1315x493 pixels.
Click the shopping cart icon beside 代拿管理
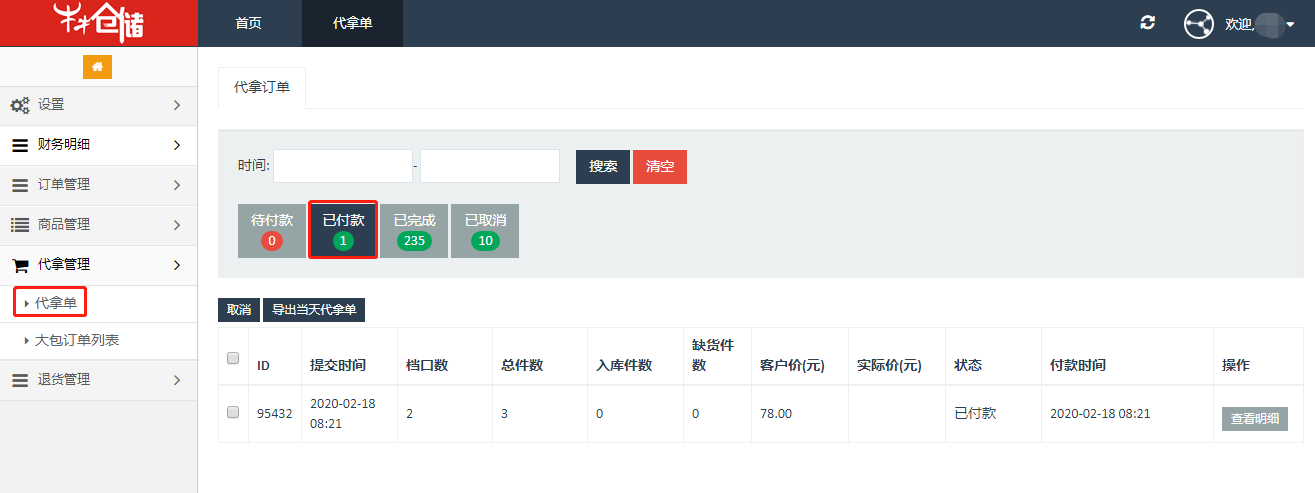pyautogui.click(x=20, y=265)
